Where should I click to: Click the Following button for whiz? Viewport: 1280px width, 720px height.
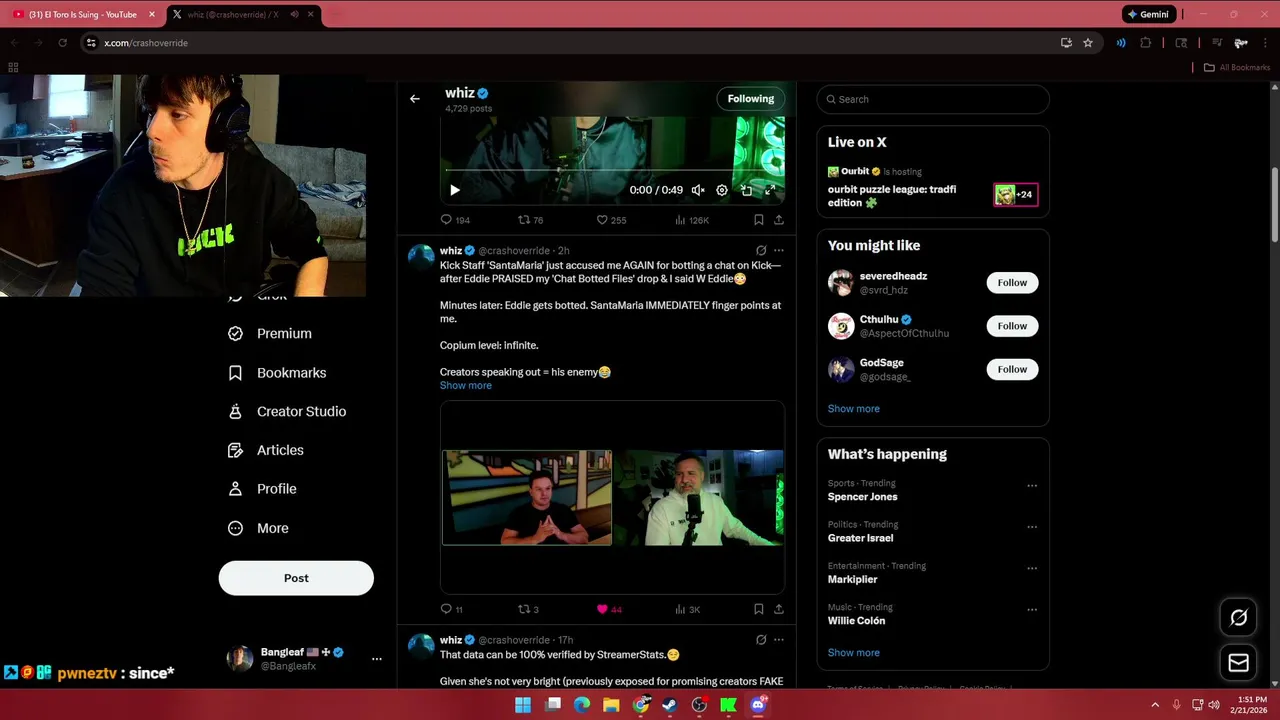click(751, 99)
